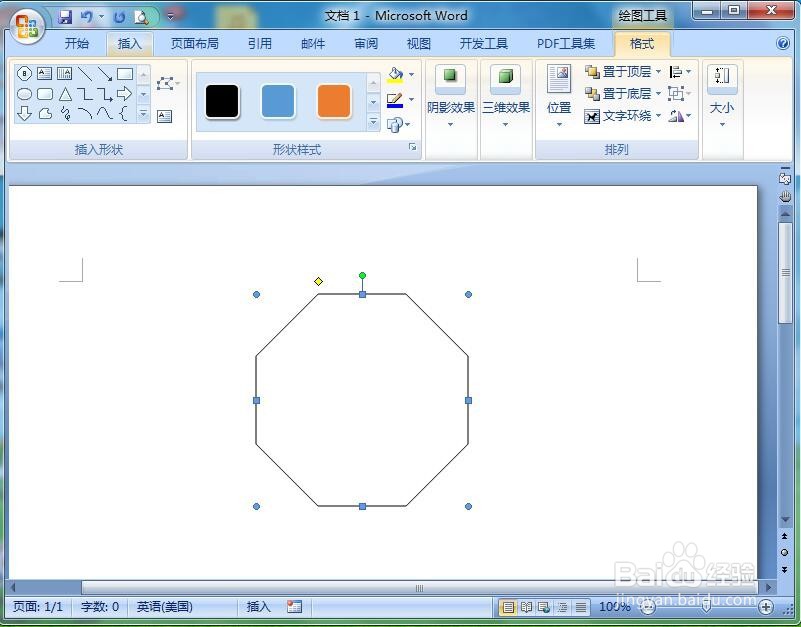Open the edit shape dropdown
Image resolution: width=801 pixels, height=627 pixels.
pos(168,83)
